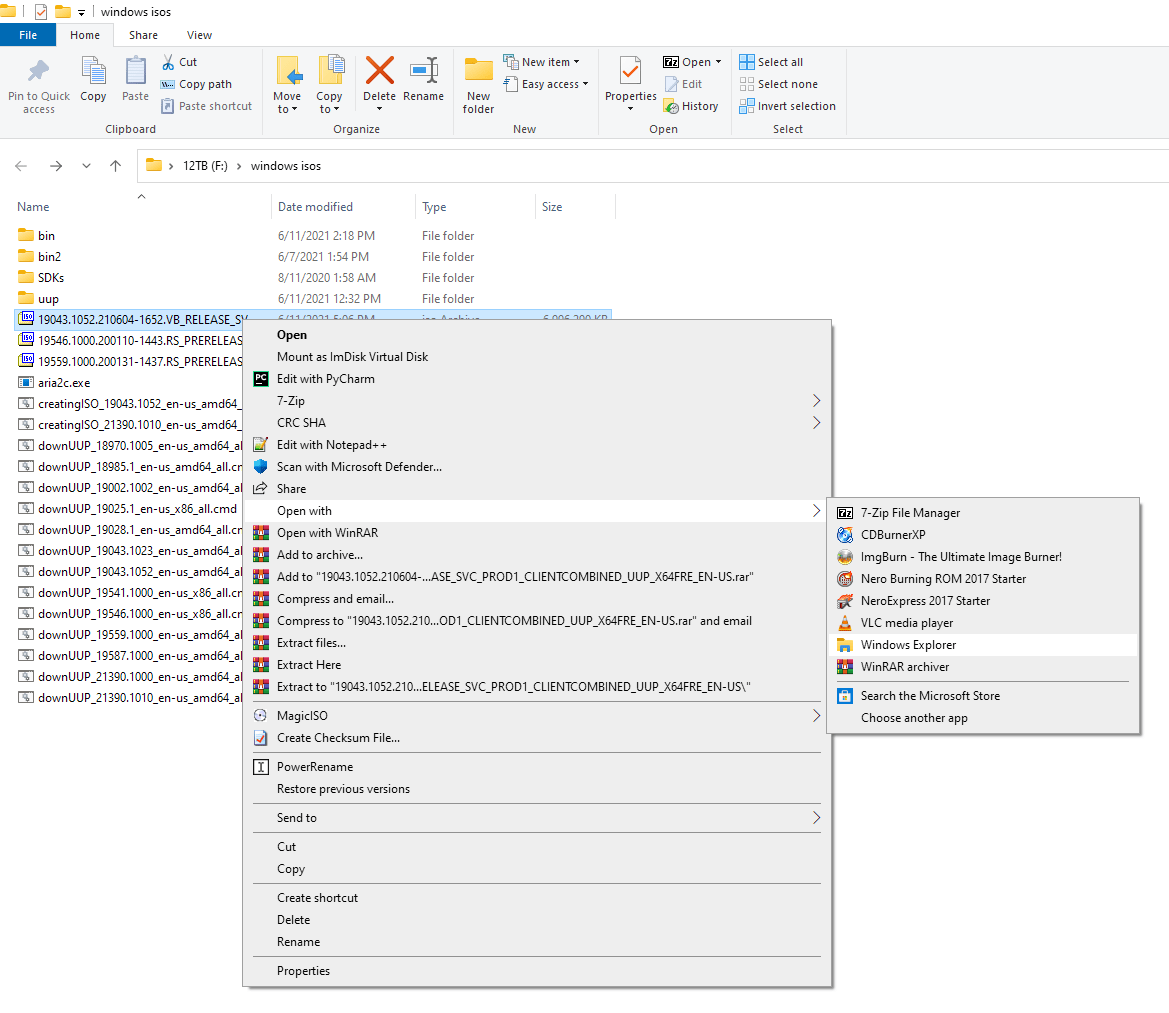Select Nero Burning ROM 2017 Starter

coord(942,579)
